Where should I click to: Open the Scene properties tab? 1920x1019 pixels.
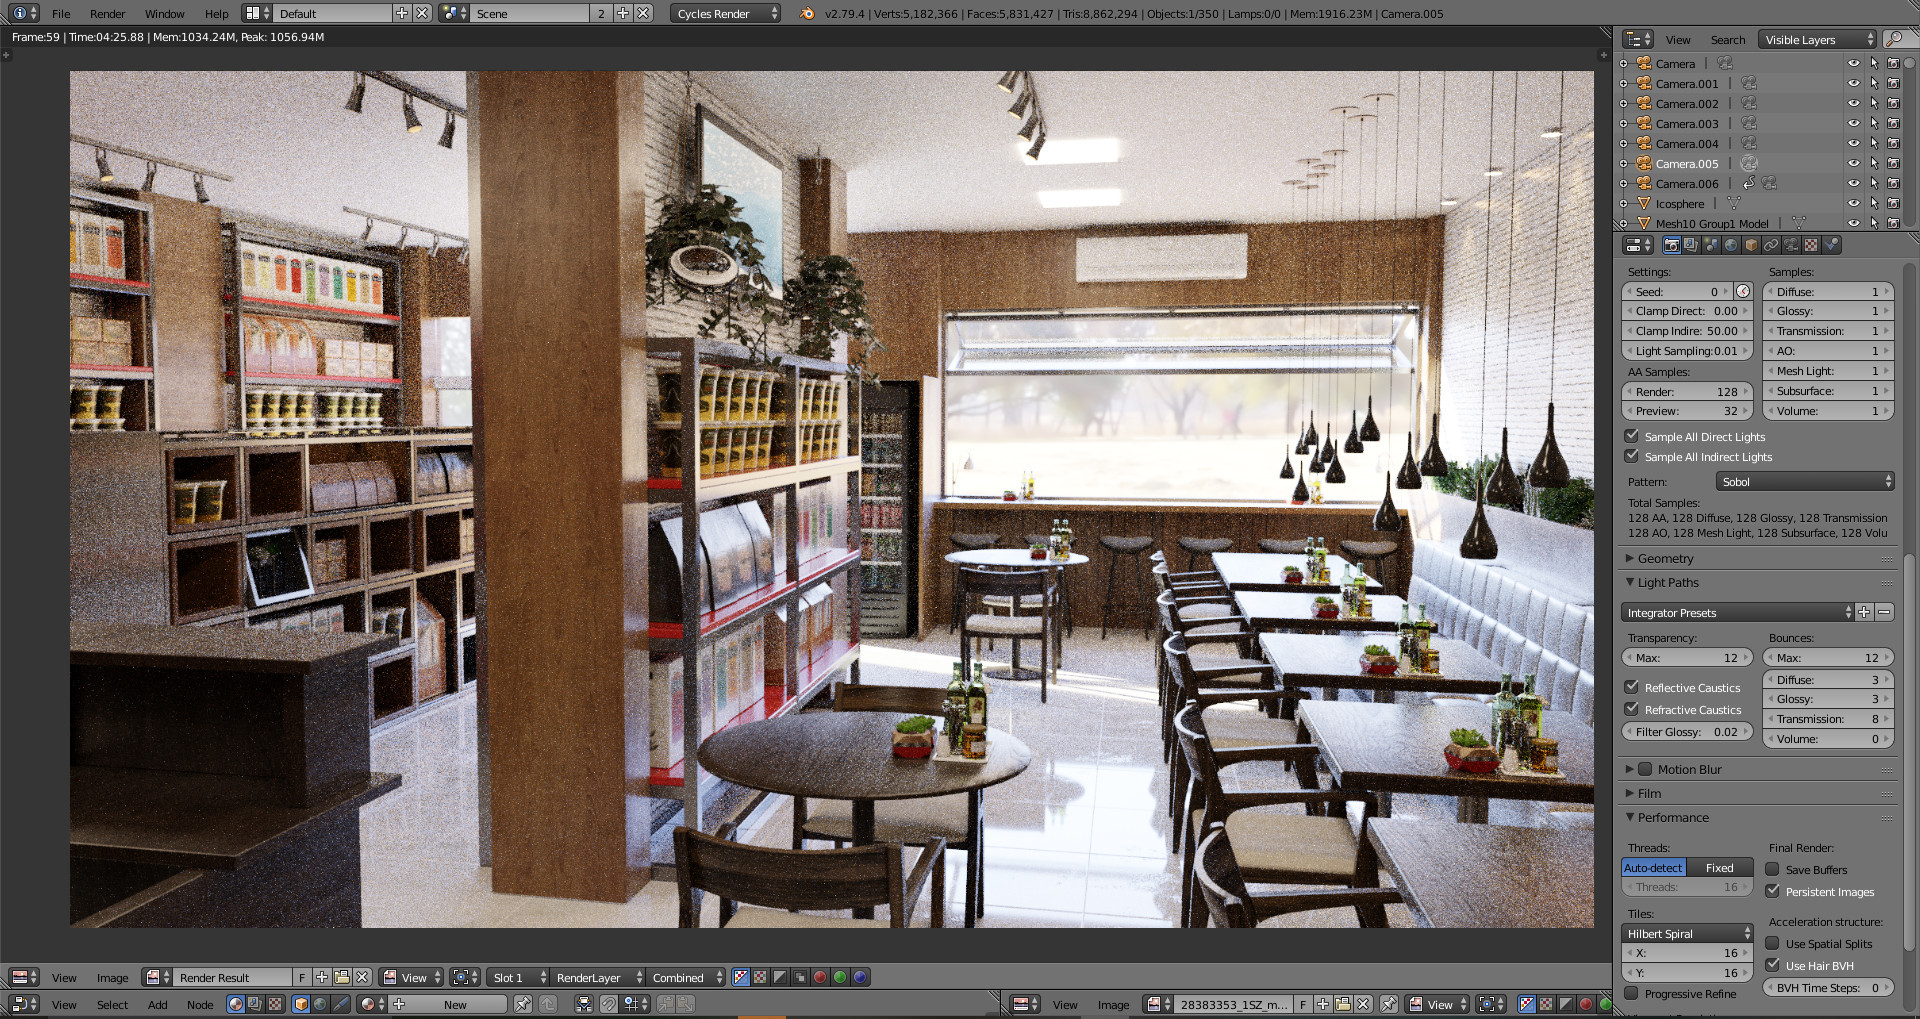click(x=1712, y=244)
